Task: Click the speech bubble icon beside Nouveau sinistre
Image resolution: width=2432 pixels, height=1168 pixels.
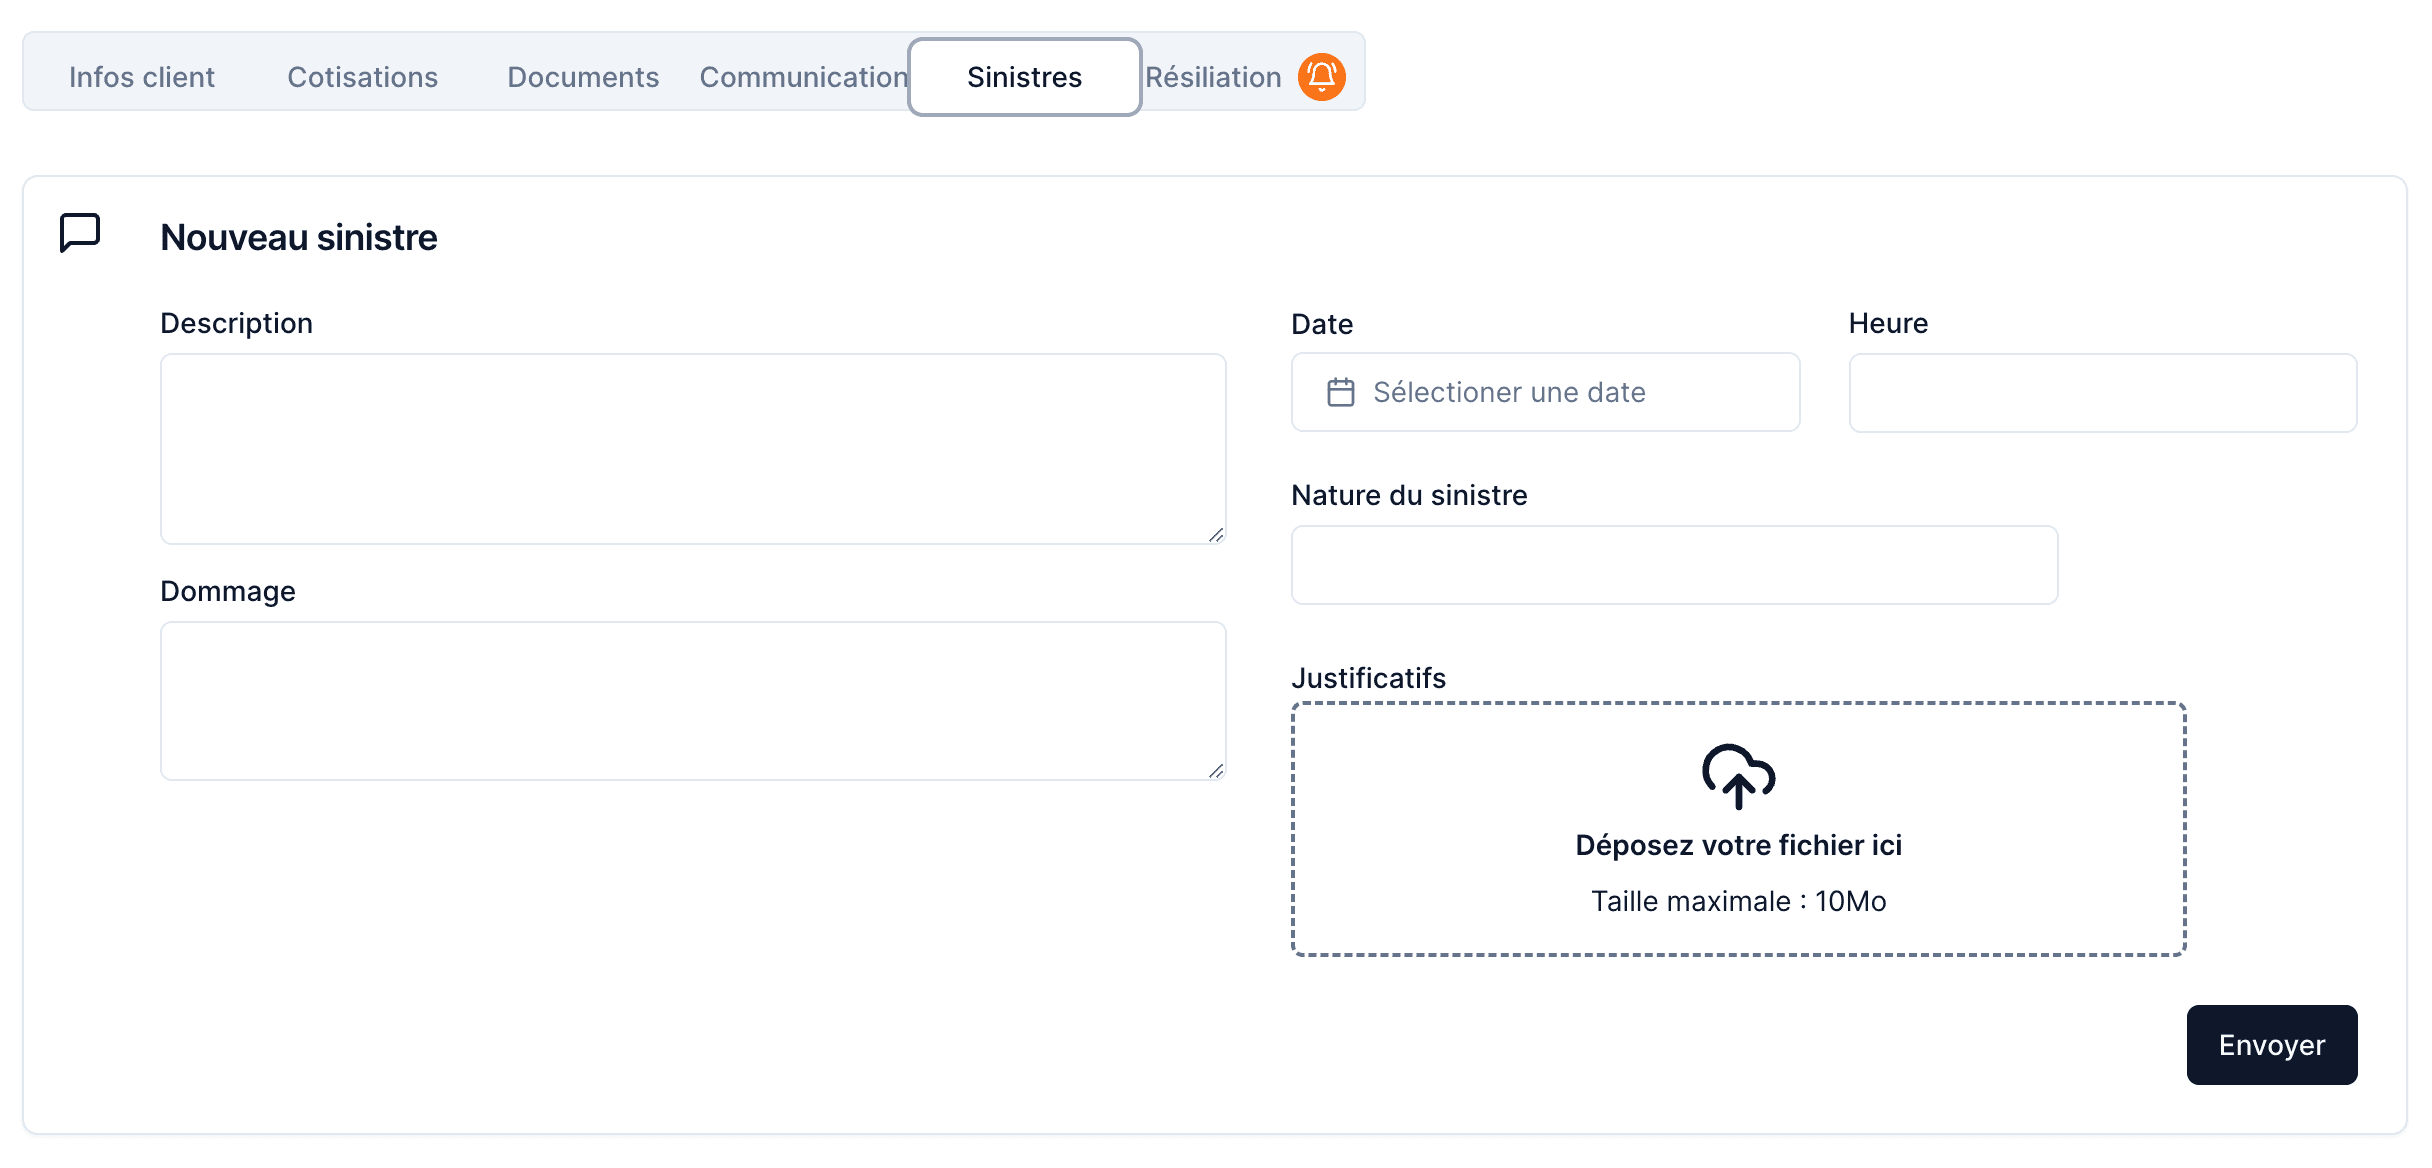Action: click(x=80, y=233)
